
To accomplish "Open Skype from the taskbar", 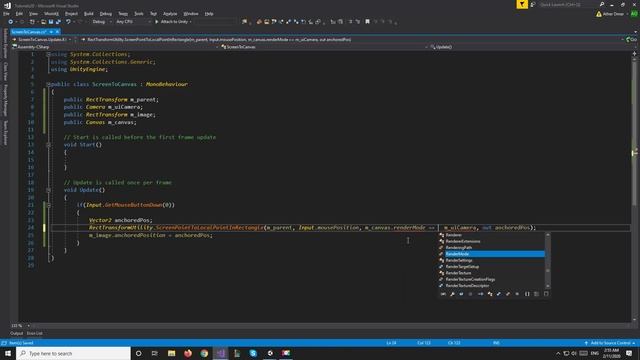I will point(253,353).
